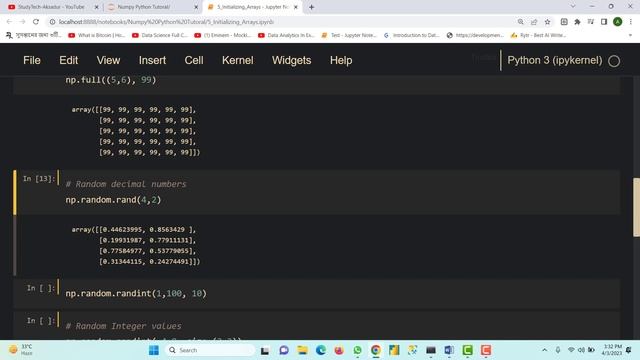The width and height of the screenshot is (640, 360).
Task: Open the Edit menu
Action: pyautogui.click(x=69, y=60)
